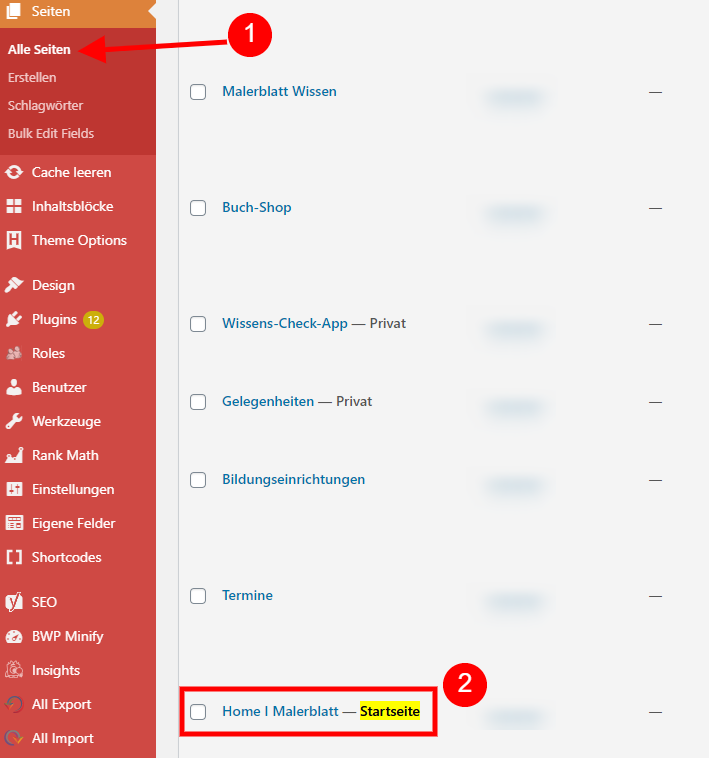Open the Bulk Edit Fields submenu item
This screenshot has width=709, height=758.
click(51, 133)
